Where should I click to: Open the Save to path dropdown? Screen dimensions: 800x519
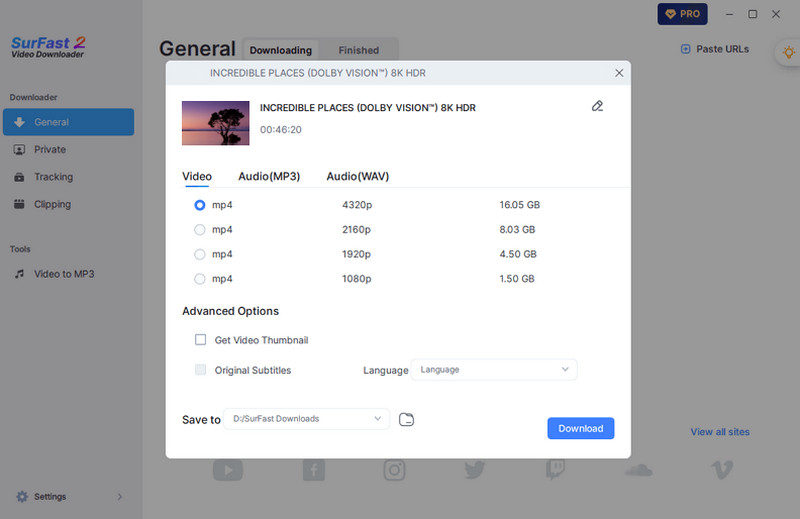click(x=306, y=419)
